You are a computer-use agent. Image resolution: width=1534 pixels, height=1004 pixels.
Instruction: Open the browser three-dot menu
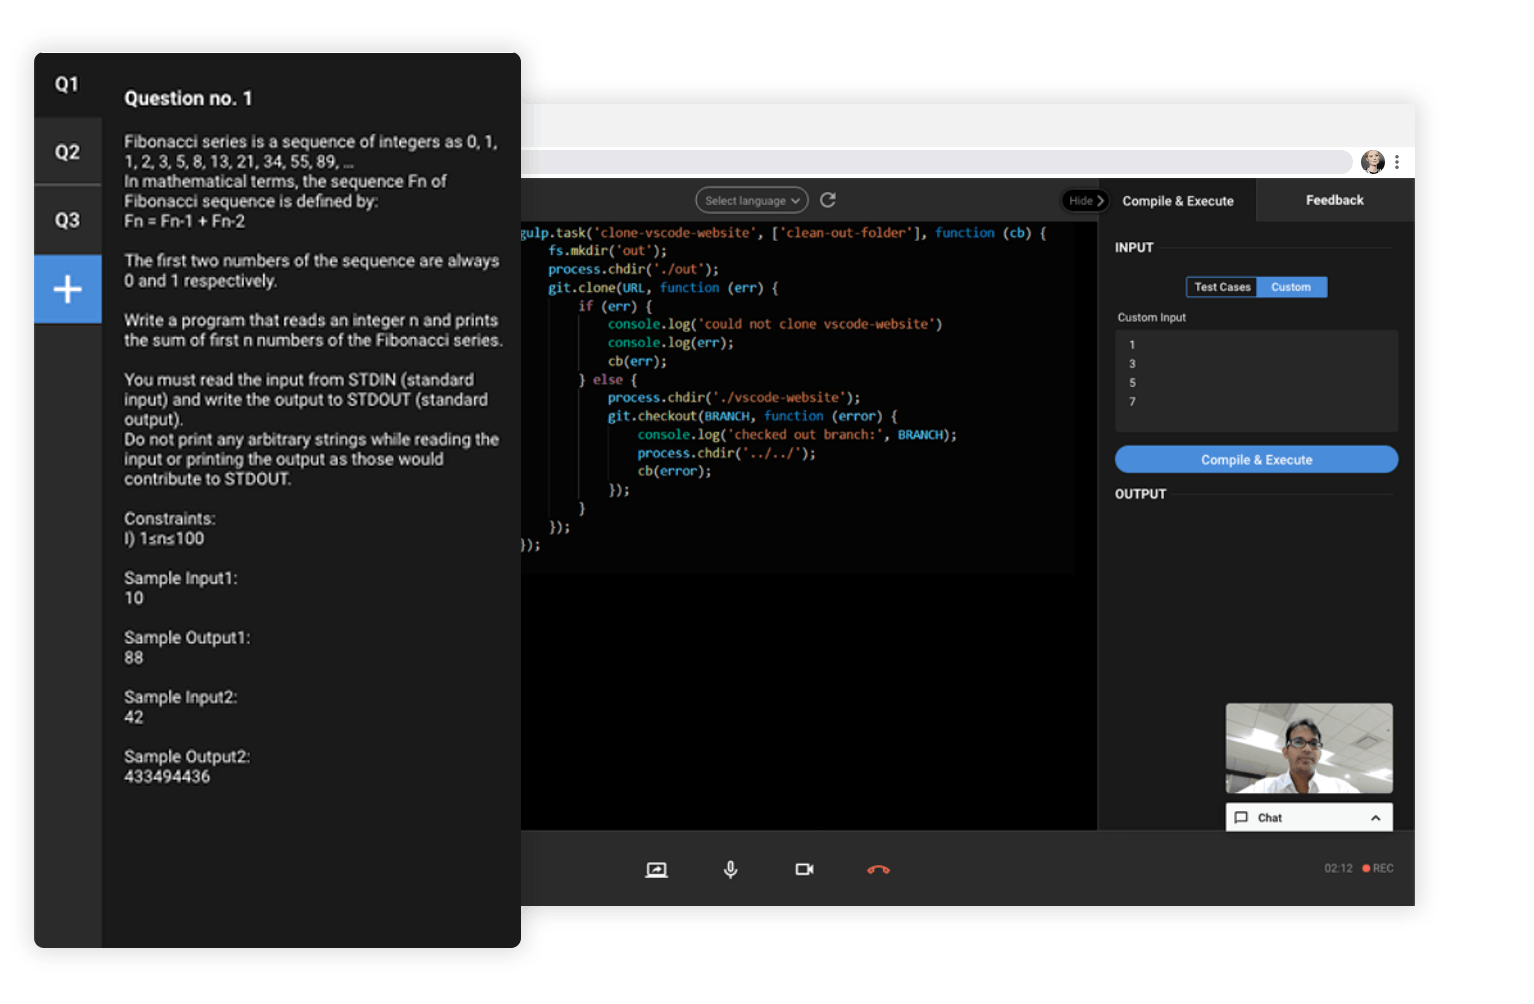point(1397,162)
